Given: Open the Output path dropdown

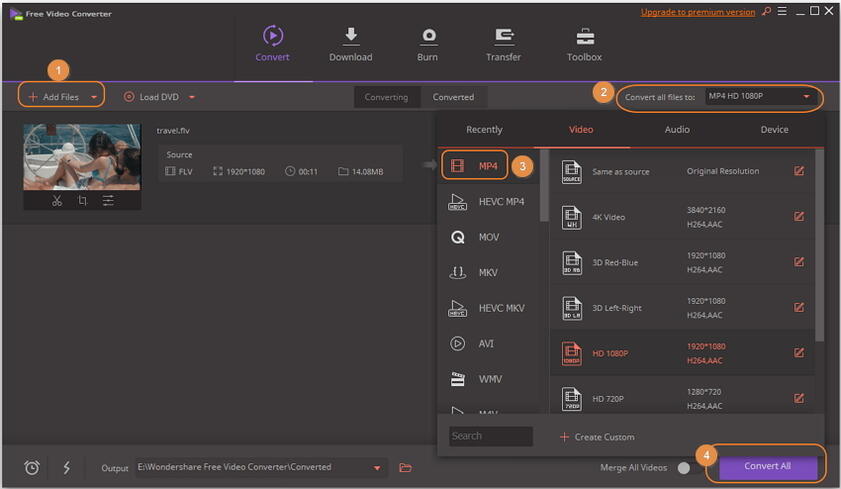Looking at the screenshot, I should pos(377,468).
